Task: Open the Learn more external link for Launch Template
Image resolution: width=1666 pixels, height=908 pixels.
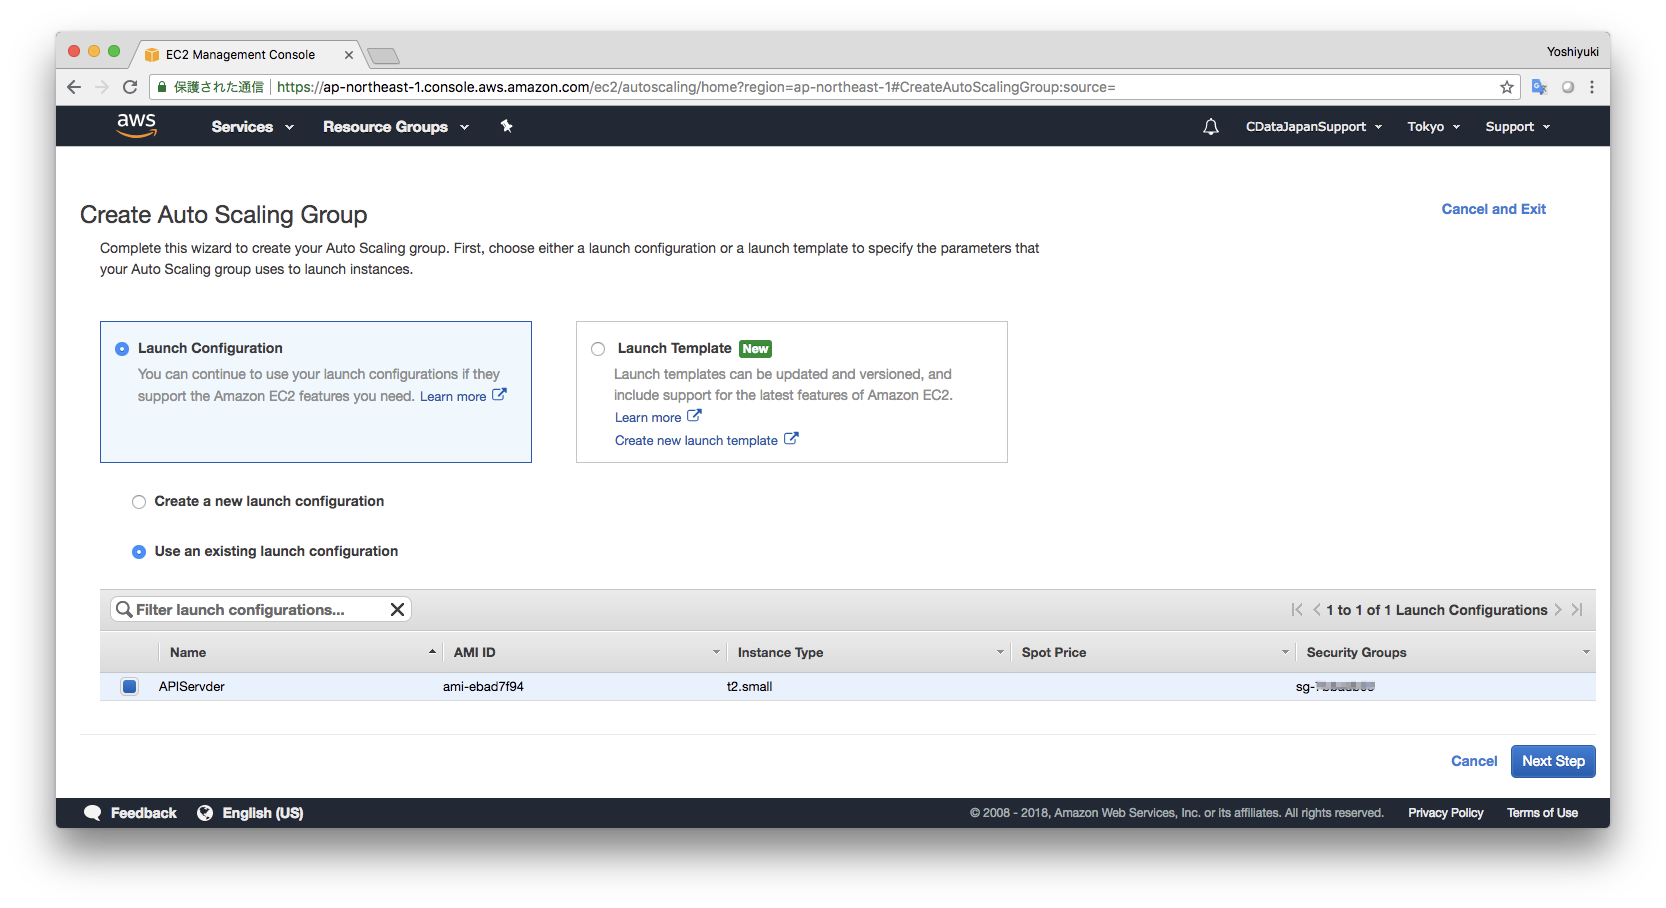Action: pyautogui.click(x=657, y=417)
